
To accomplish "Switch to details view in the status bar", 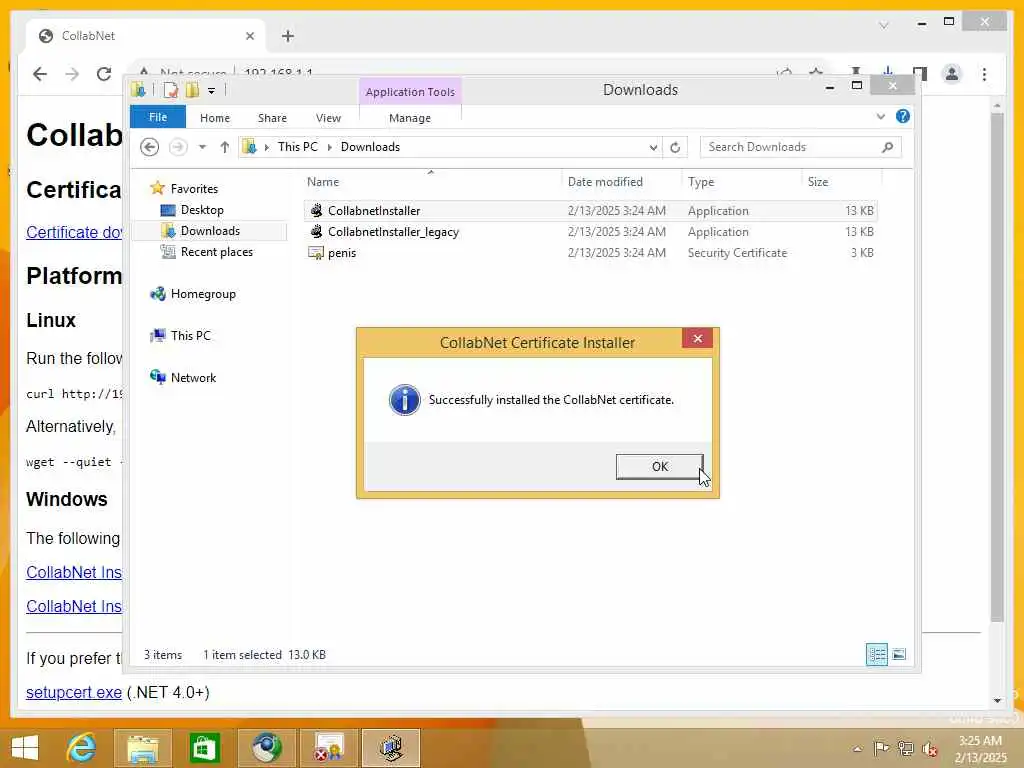I will point(876,654).
